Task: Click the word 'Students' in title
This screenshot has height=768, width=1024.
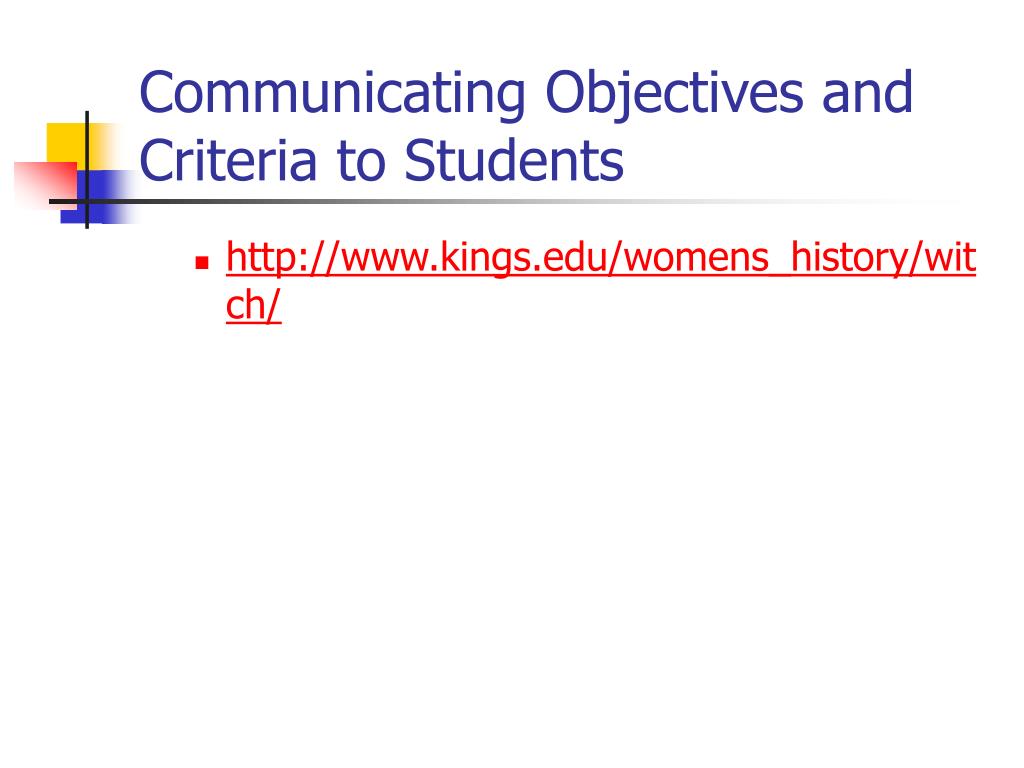Action: (x=514, y=161)
